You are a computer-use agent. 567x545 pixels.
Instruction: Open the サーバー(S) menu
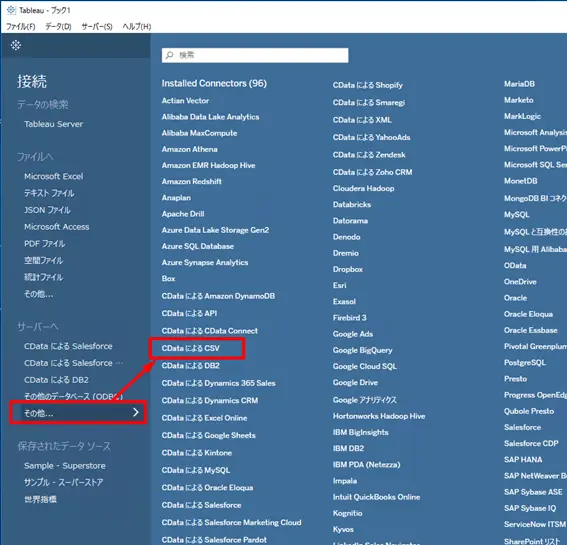click(x=97, y=26)
